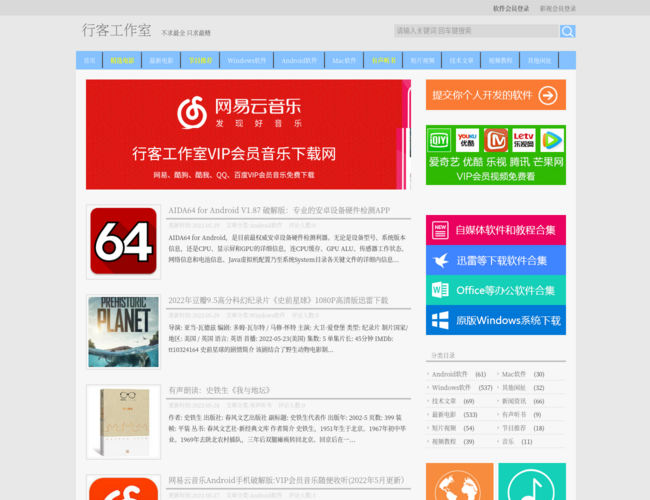Open 迅雷等下载软件合集 blue button
The image size is (650, 500).
tap(496, 260)
